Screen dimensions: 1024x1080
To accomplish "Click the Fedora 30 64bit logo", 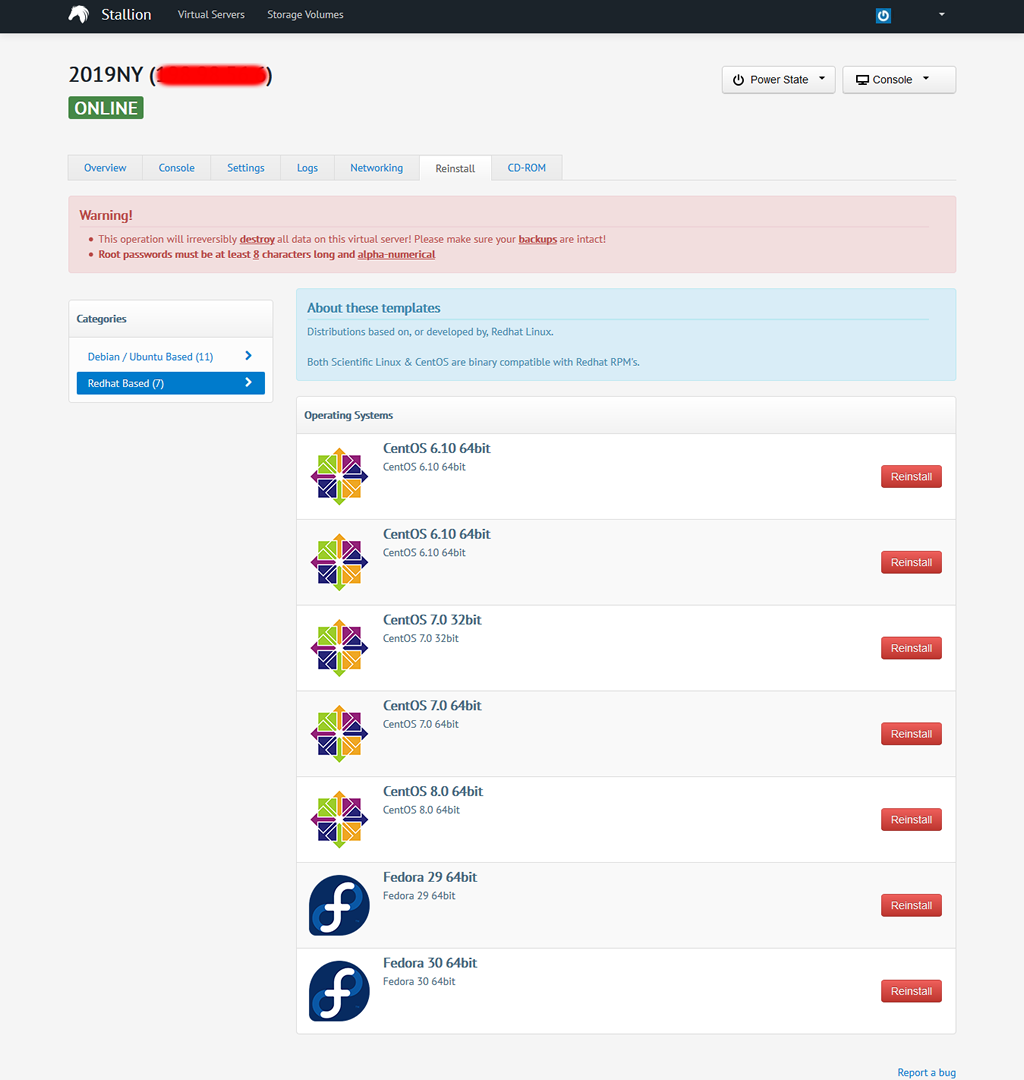I will coord(339,991).
